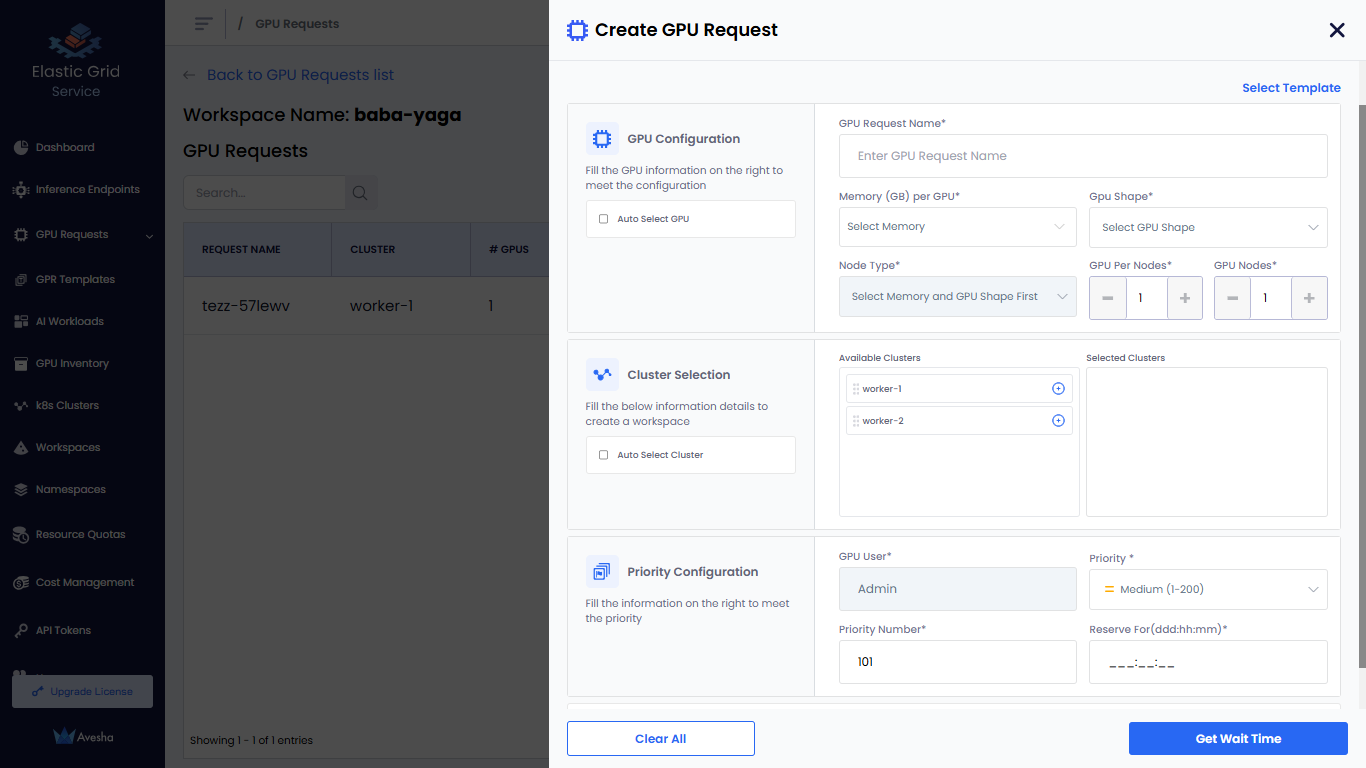Click the back arrow to GPU Requests list

pos(189,75)
